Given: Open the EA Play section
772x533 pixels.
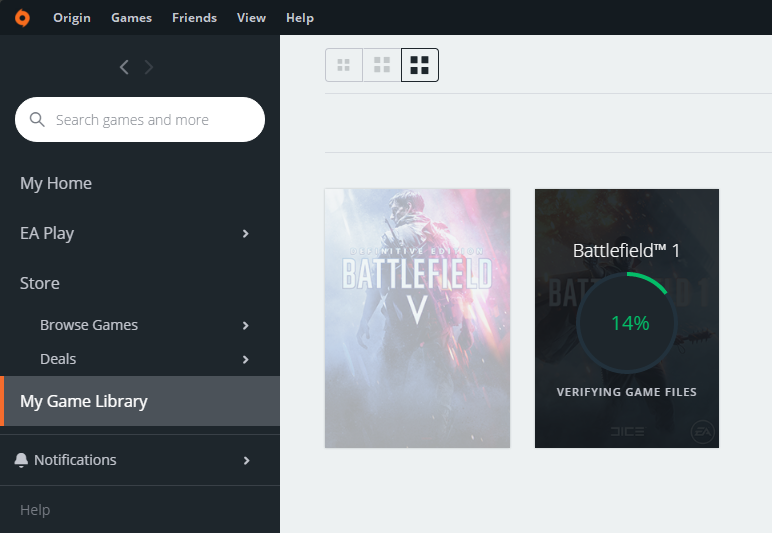Looking at the screenshot, I should coord(47,233).
